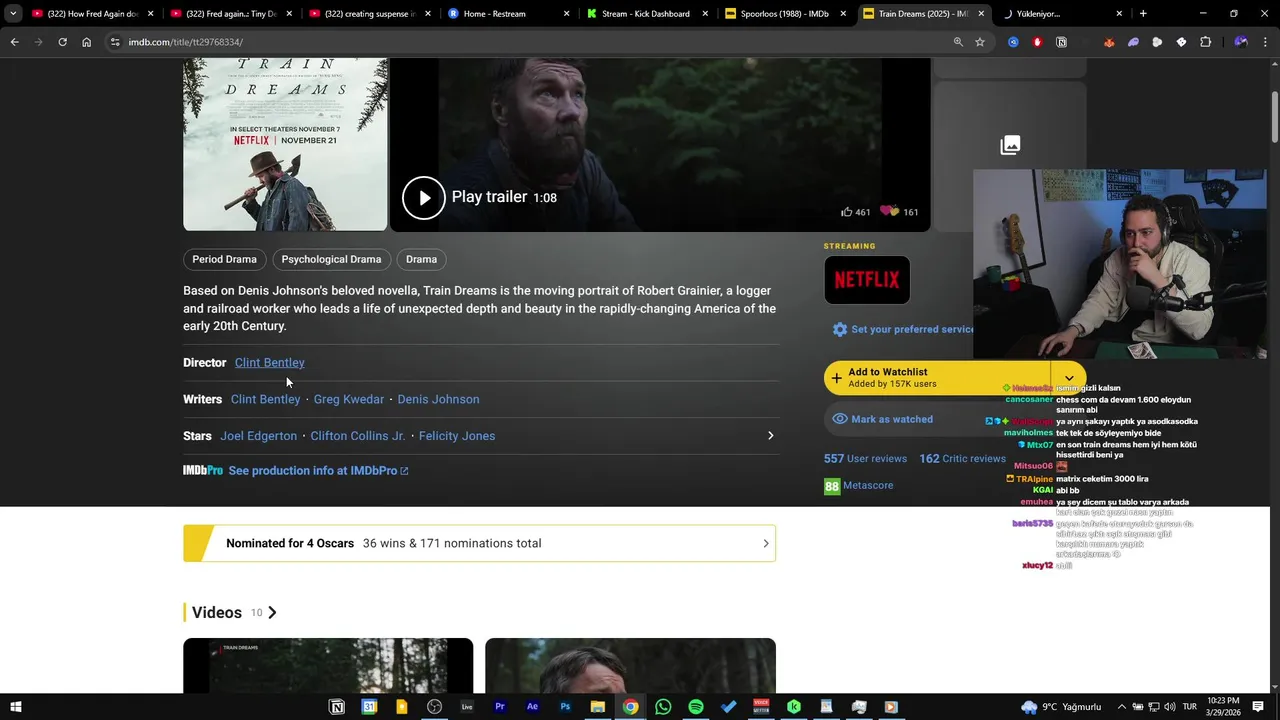Screen dimensions: 1280x720
Task: Open Notion from the taskbar
Action: [337, 707]
